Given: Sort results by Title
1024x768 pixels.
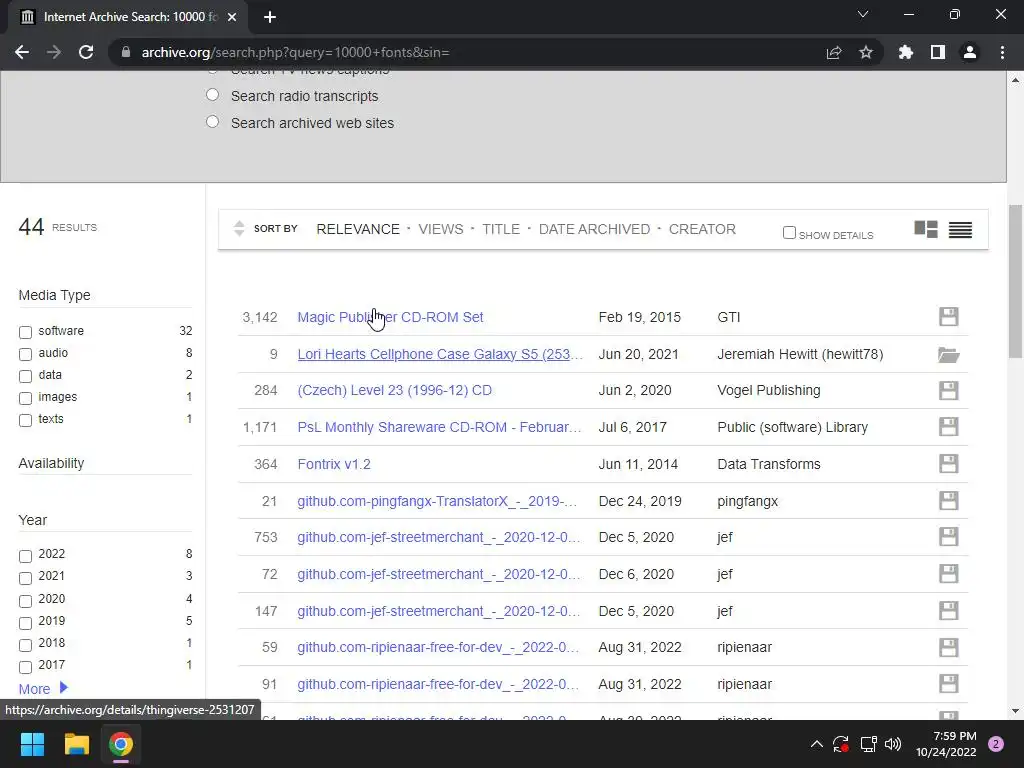Looking at the screenshot, I should tap(501, 229).
